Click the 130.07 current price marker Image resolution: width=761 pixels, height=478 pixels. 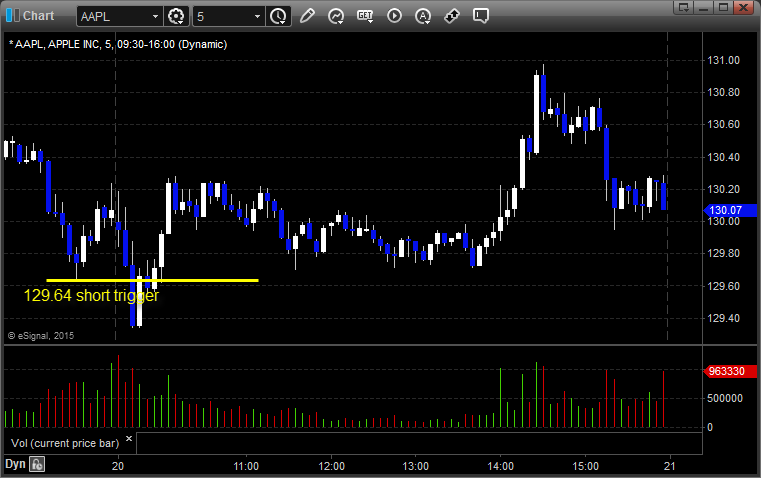(730, 210)
